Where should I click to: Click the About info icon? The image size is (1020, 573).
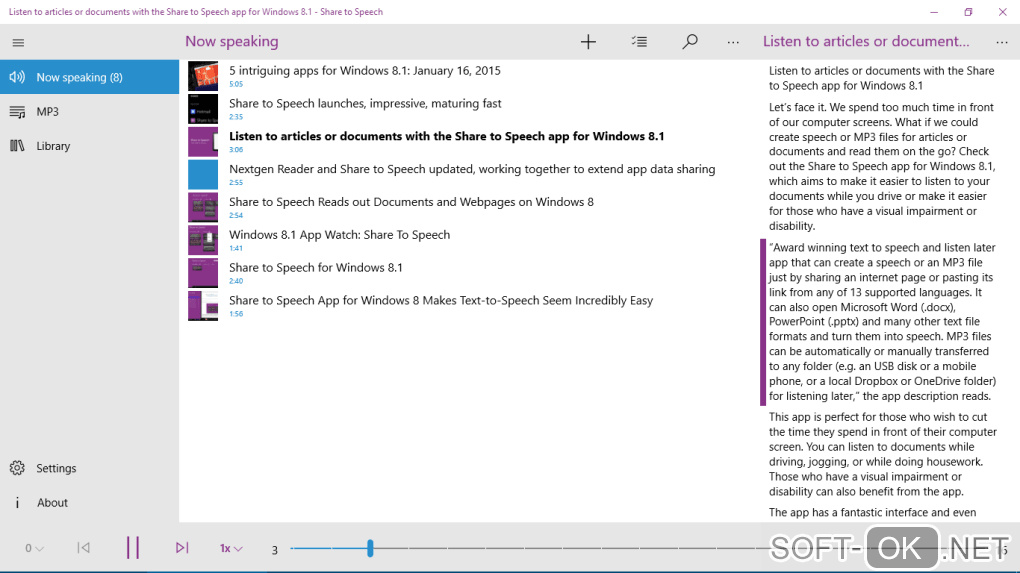click(17, 503)
